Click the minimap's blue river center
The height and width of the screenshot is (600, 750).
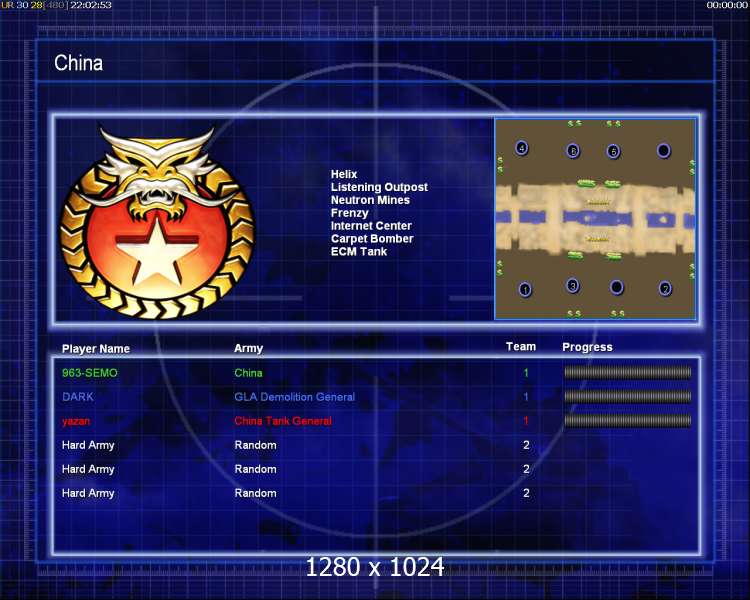597,219
